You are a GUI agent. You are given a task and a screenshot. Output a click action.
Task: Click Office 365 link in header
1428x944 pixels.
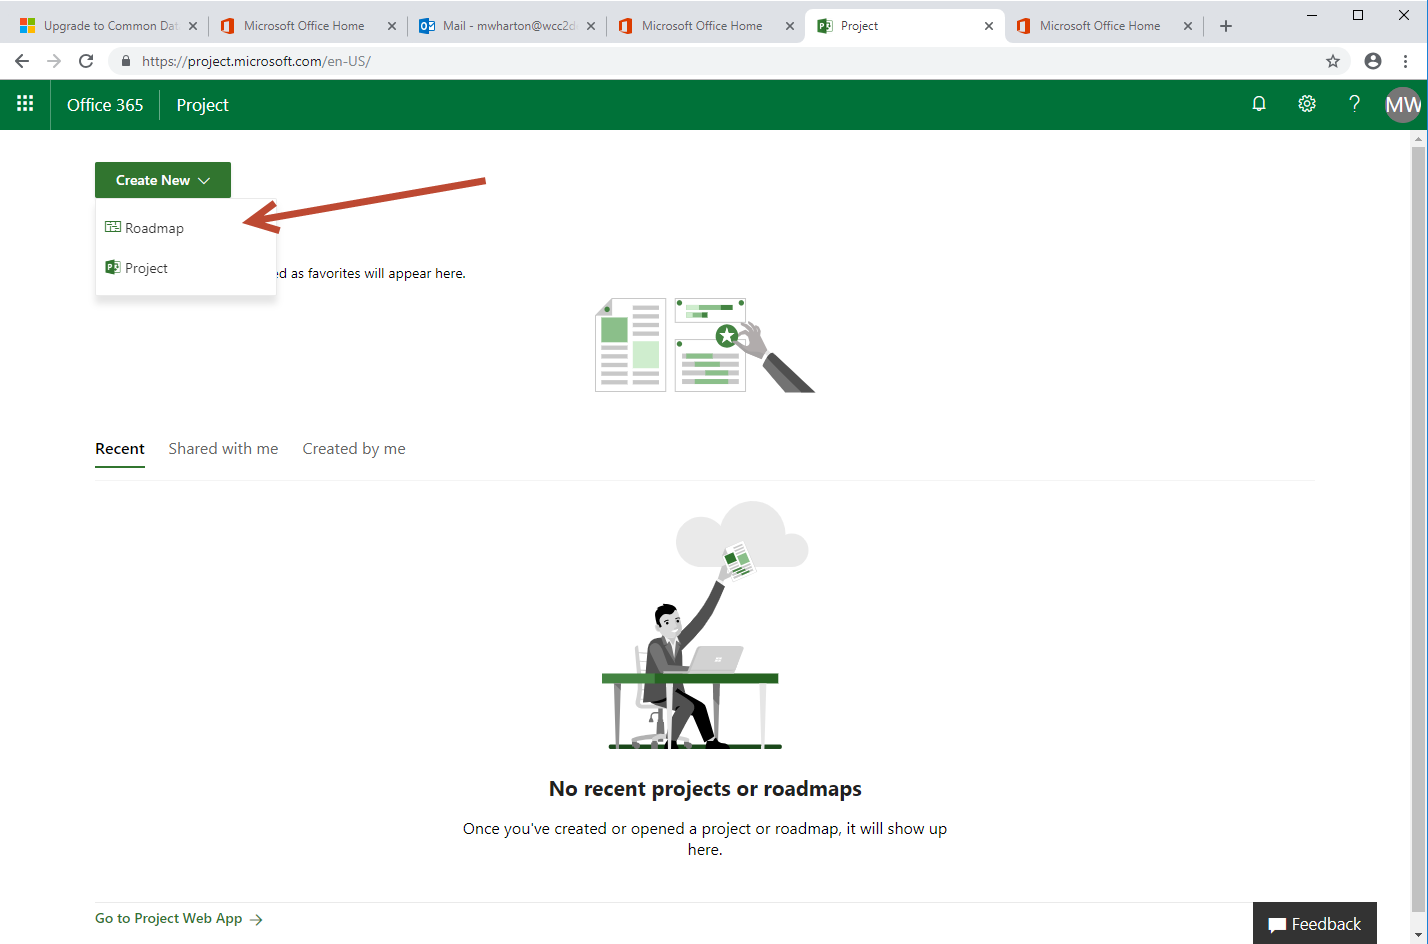(x=105, y=105)
